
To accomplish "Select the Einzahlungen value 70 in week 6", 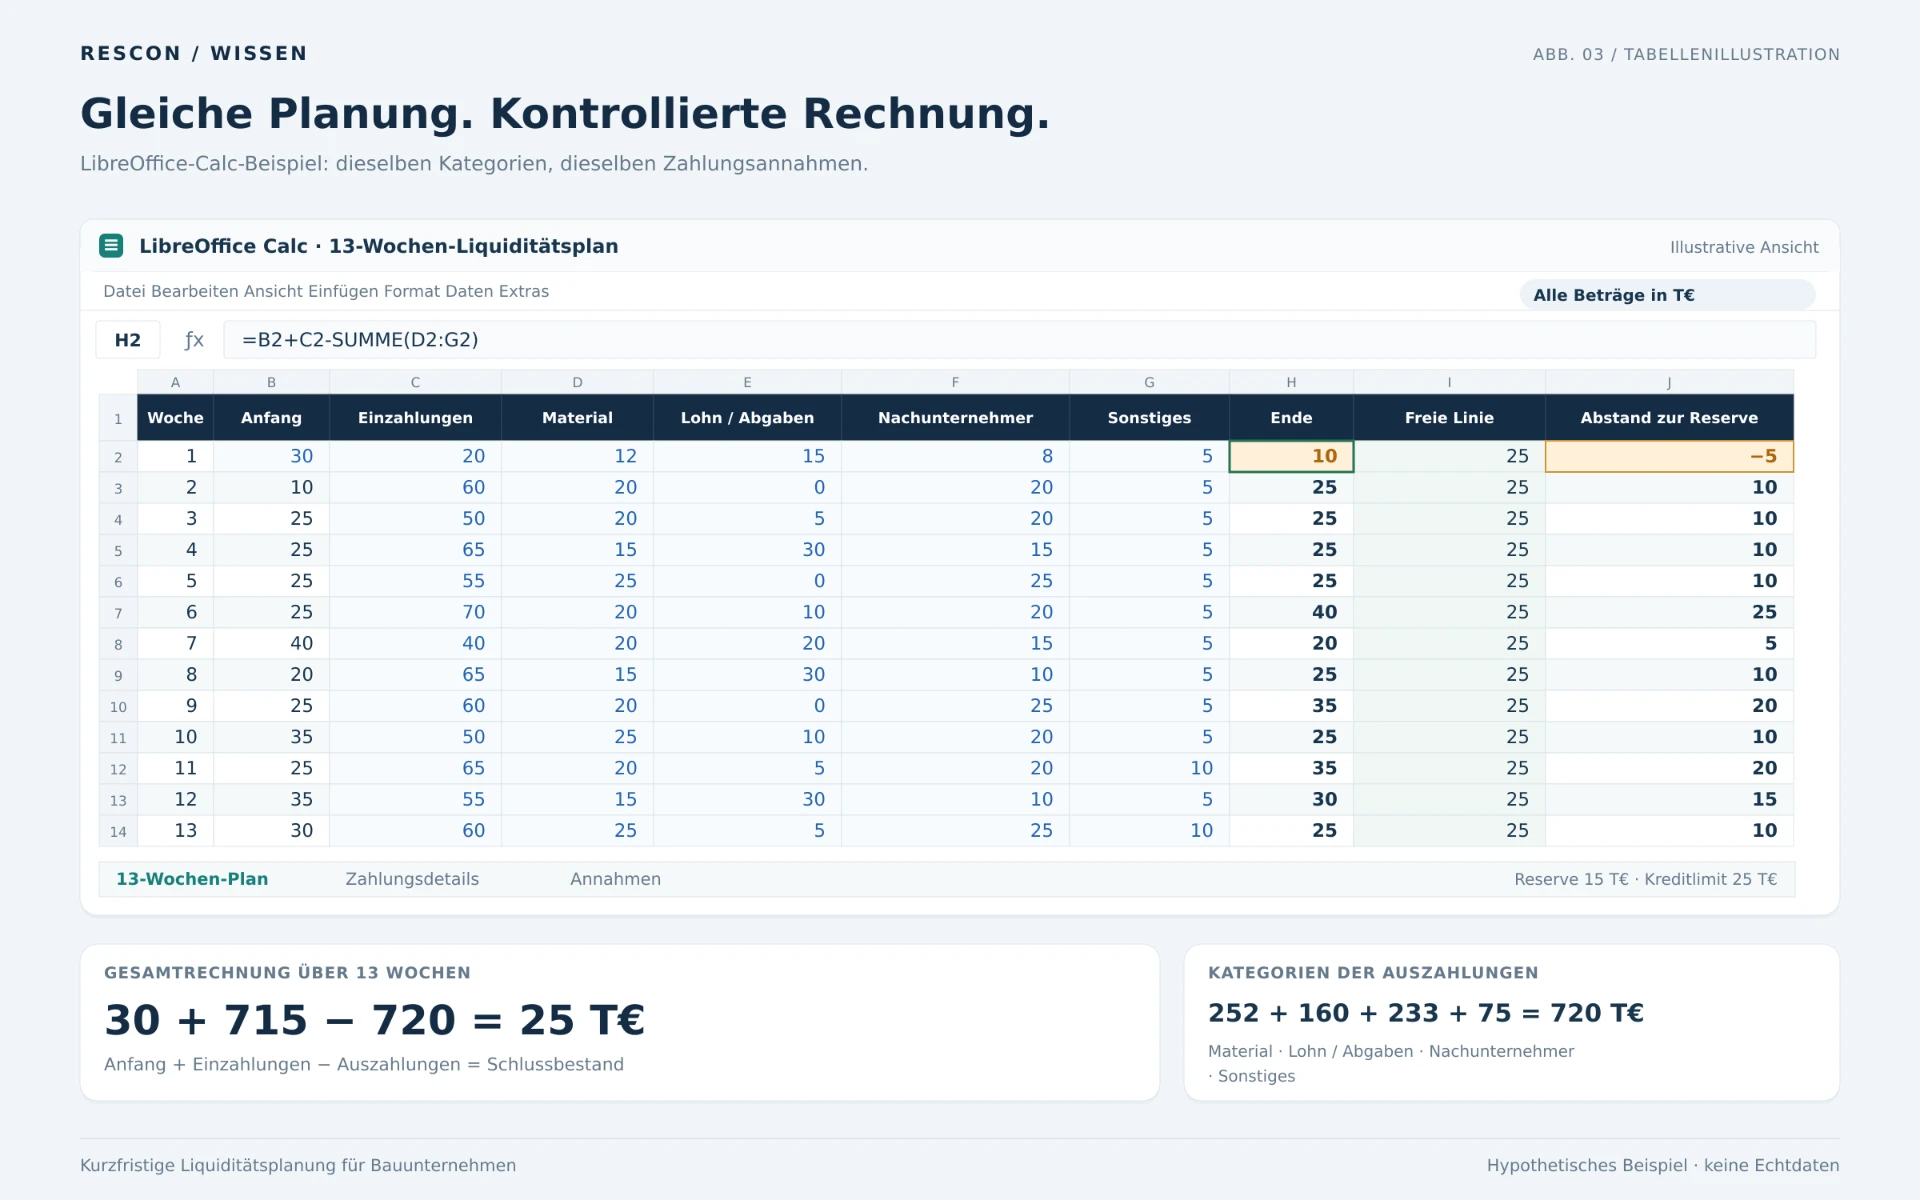I will 415,612.
